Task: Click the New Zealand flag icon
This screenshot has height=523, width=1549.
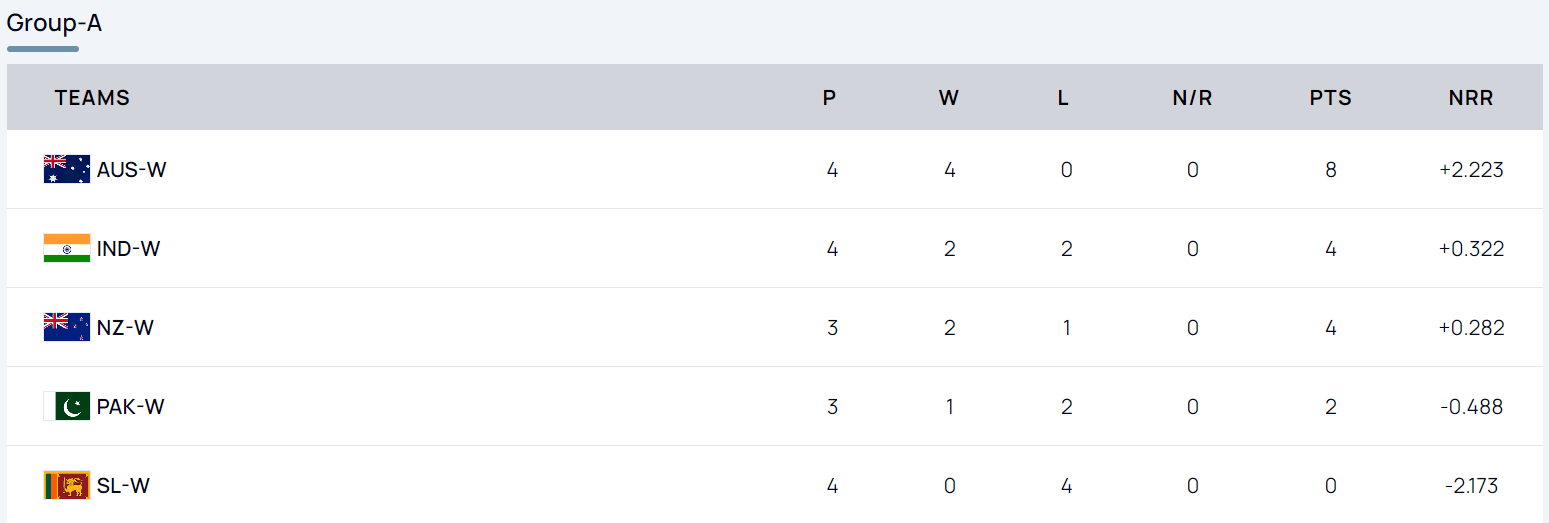Action: click(67, 327)
